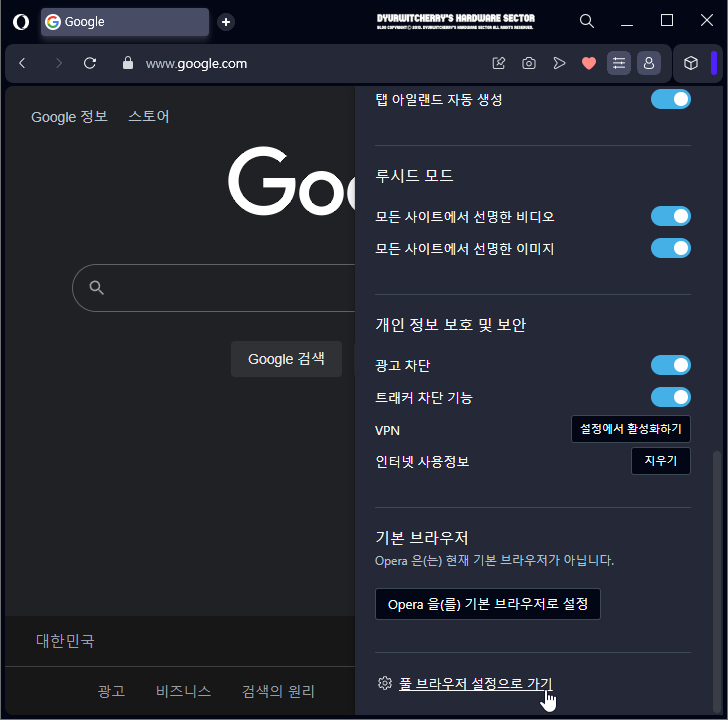Click the tab search magnifier icon

[x=586, y=21]
